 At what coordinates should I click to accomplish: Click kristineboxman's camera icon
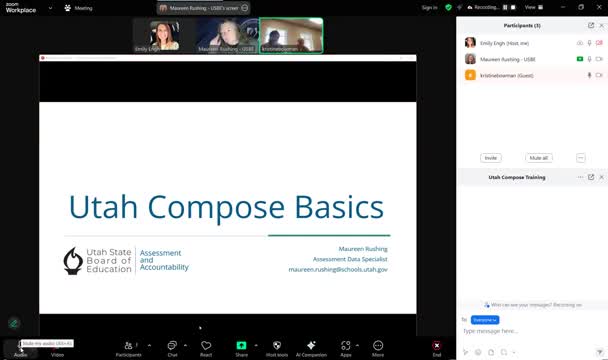coord(599,75)
